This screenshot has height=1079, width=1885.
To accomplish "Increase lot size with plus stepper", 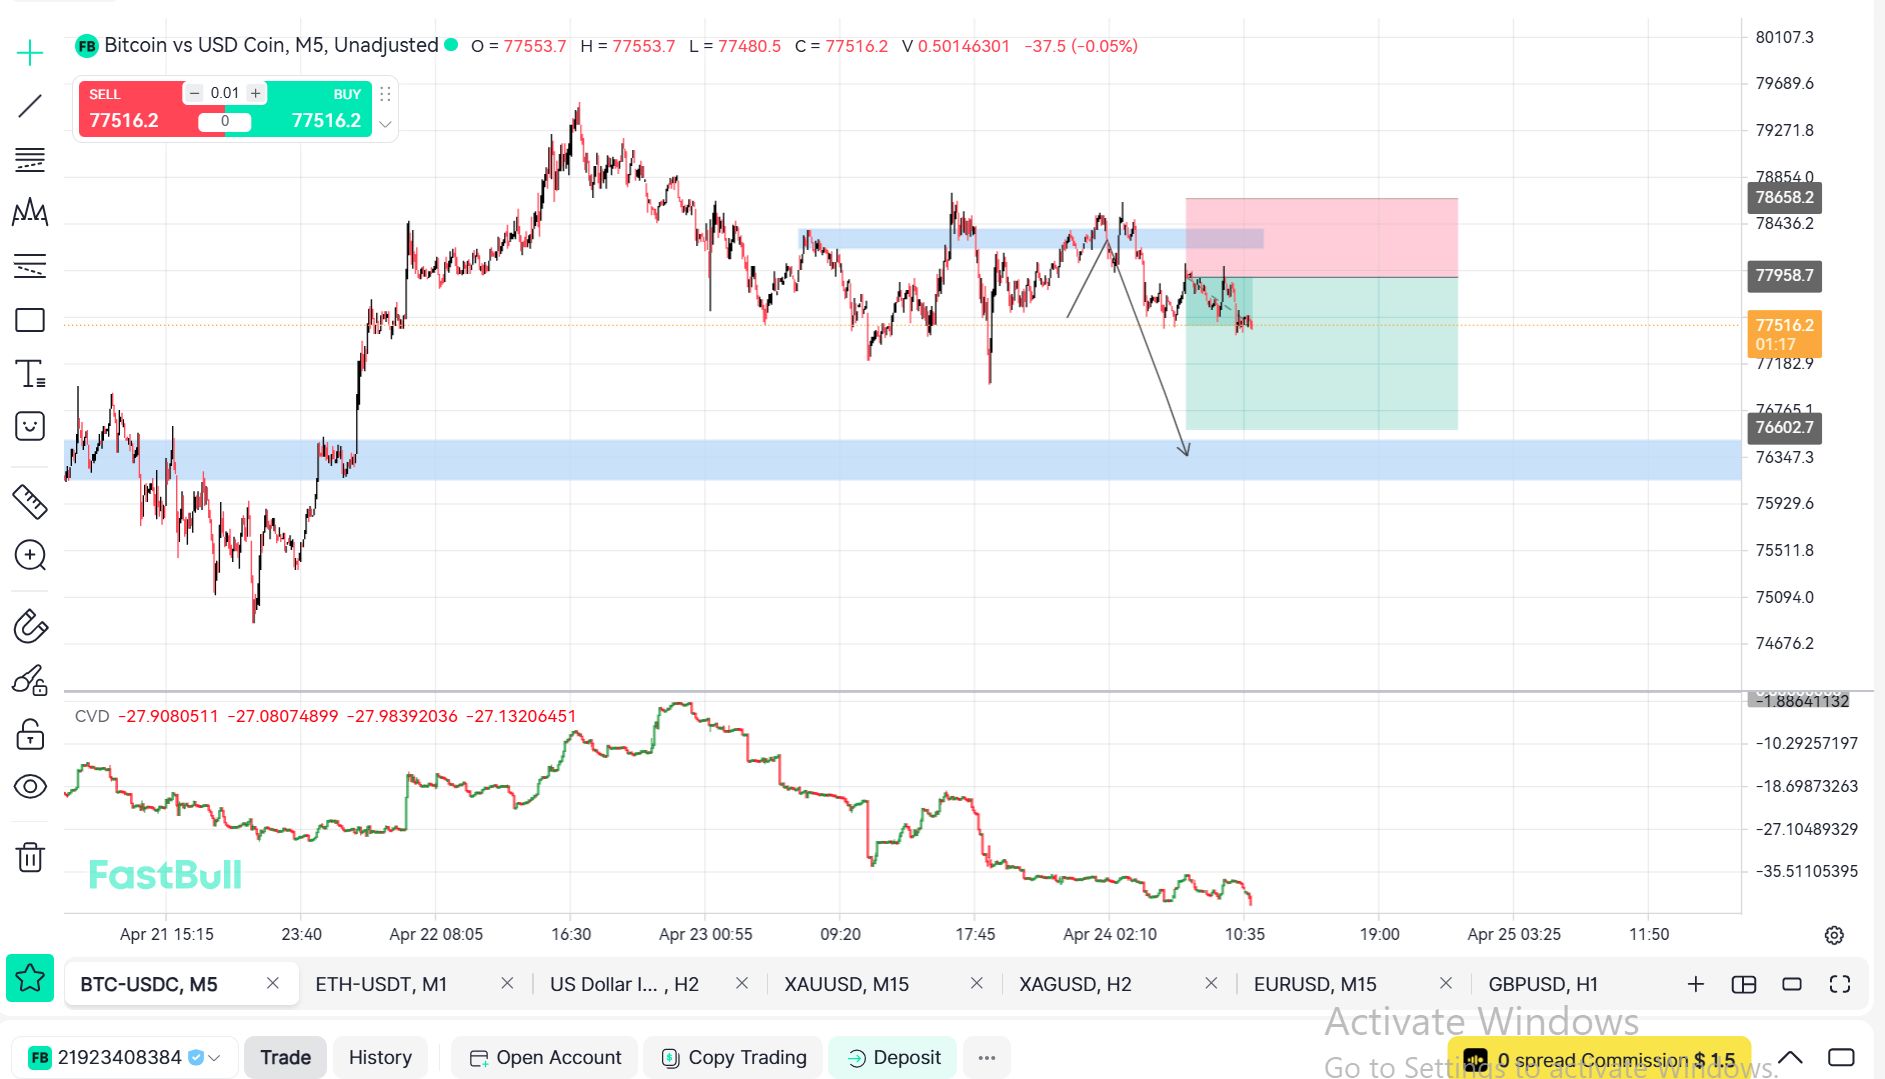I will (256, 93).
